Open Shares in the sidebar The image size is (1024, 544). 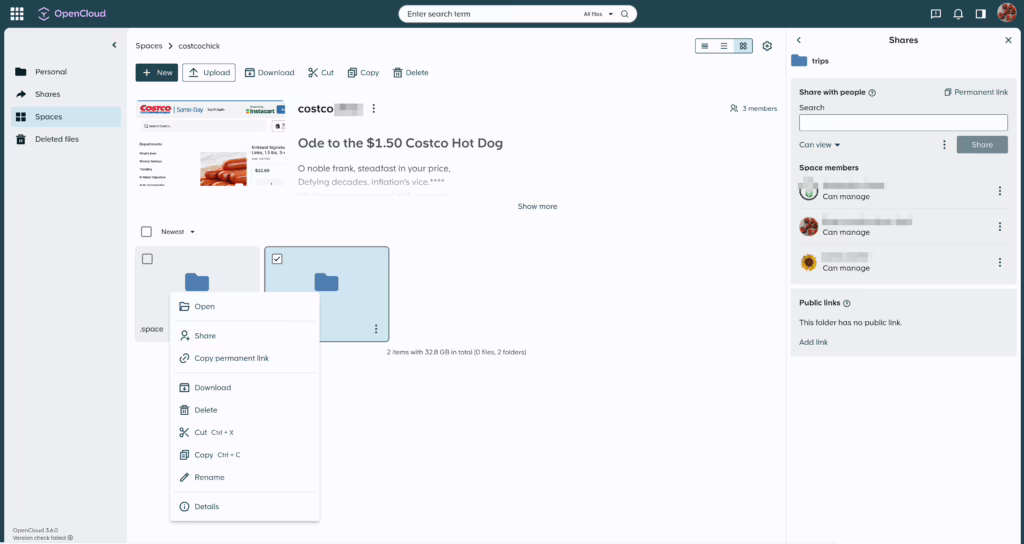click(x=65, y=94)
